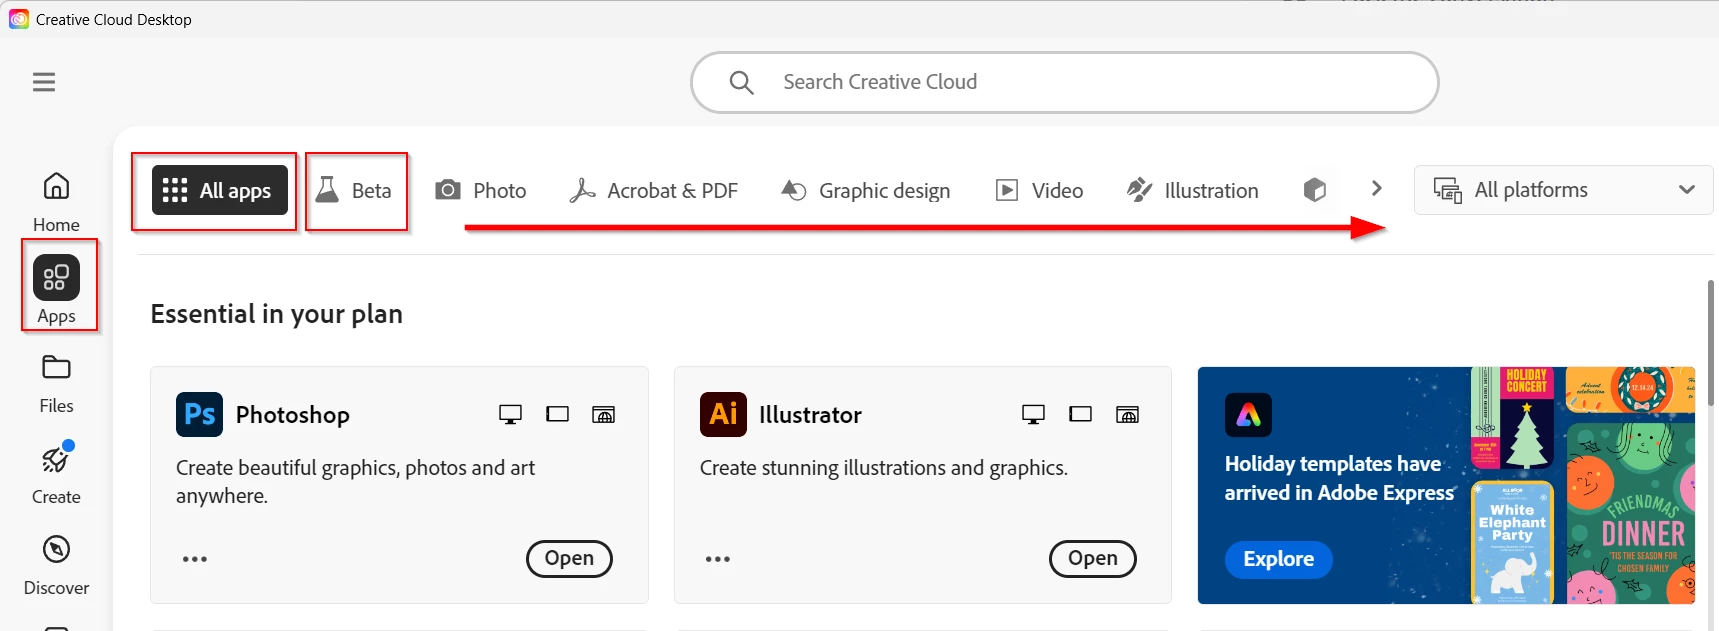Open Illustrator's more options menu
Image resolution: width=1719 pixels, height=631 pixels.
coord(718,559)
